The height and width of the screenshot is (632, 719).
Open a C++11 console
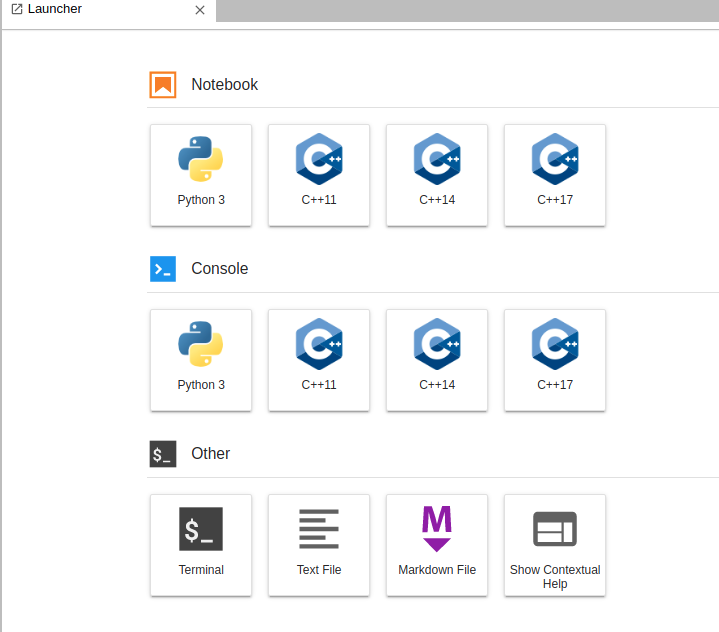[x=319, y=360]
